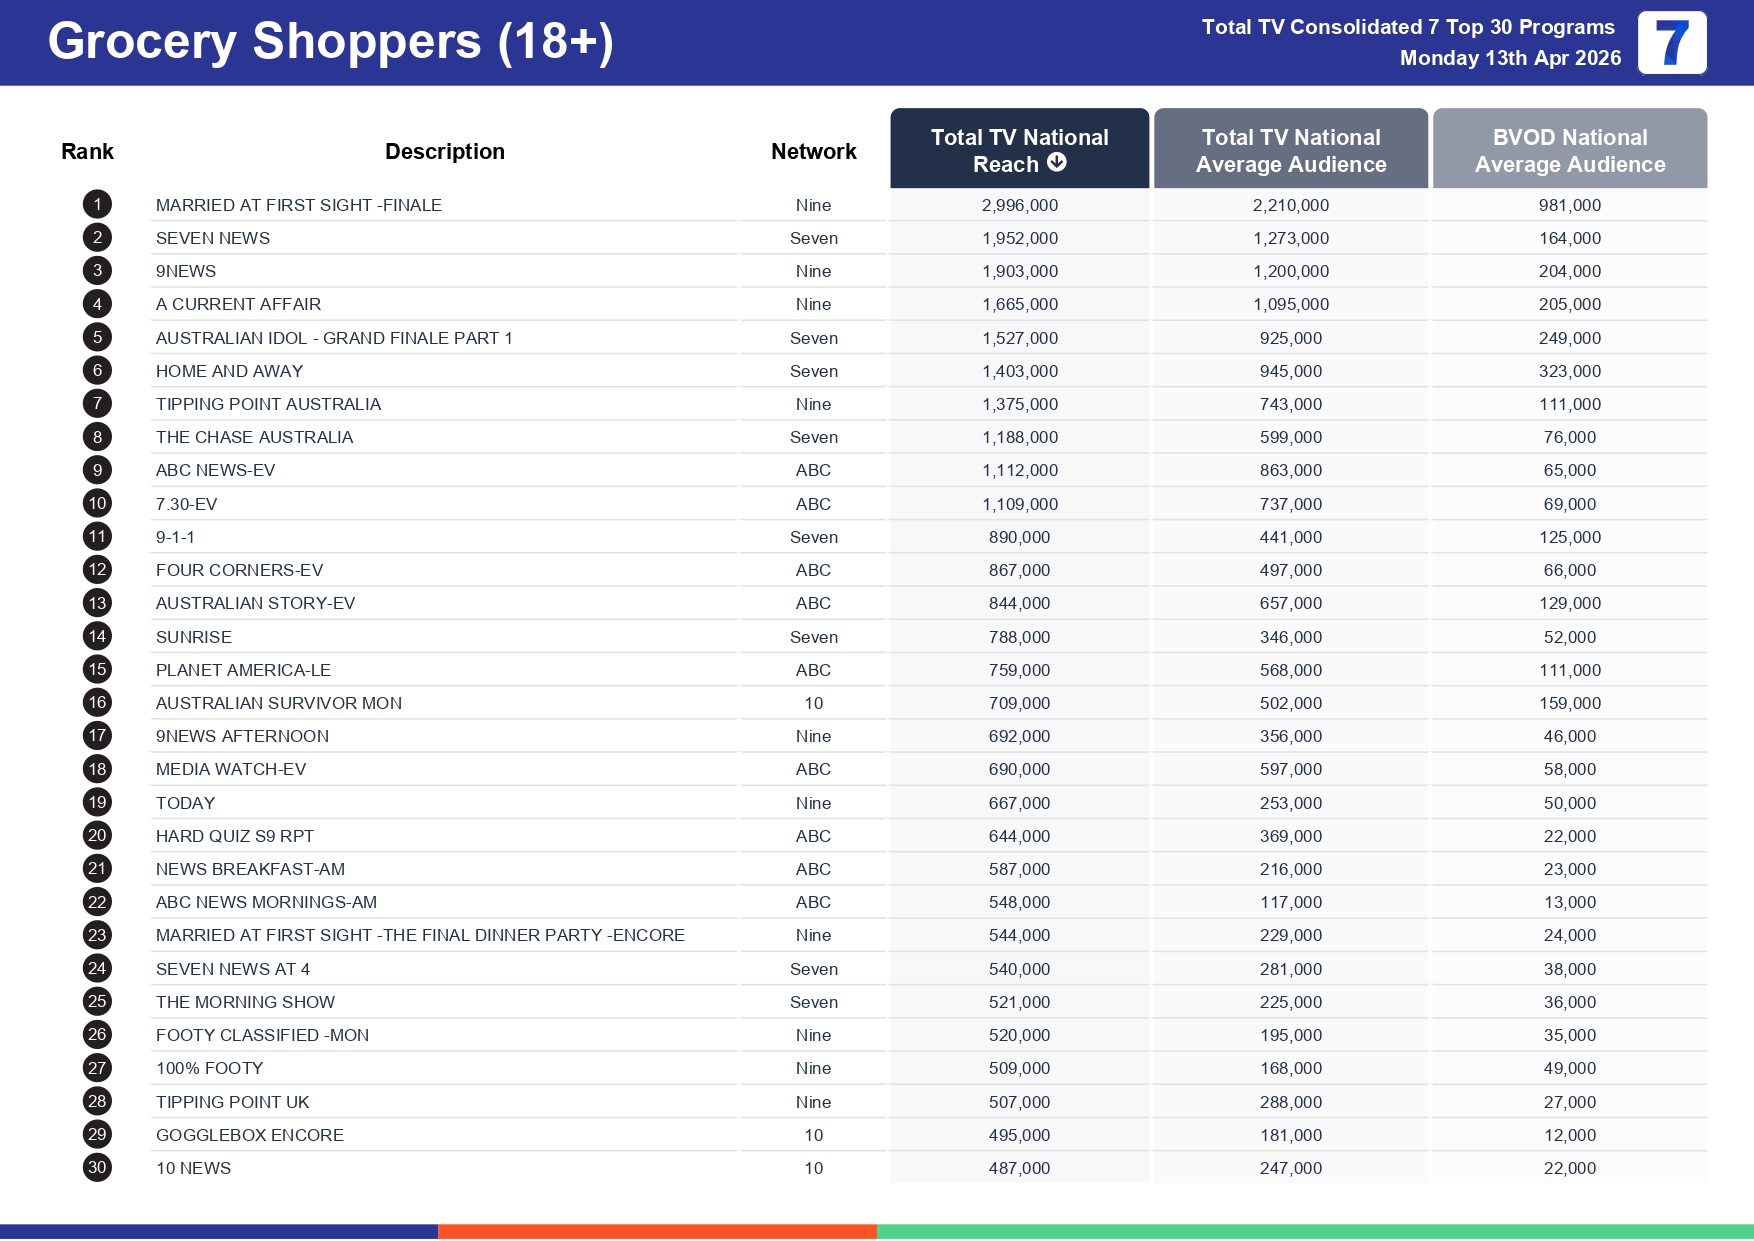Click the Network column header
The image size is (1754, 1241).
(813, 152)
